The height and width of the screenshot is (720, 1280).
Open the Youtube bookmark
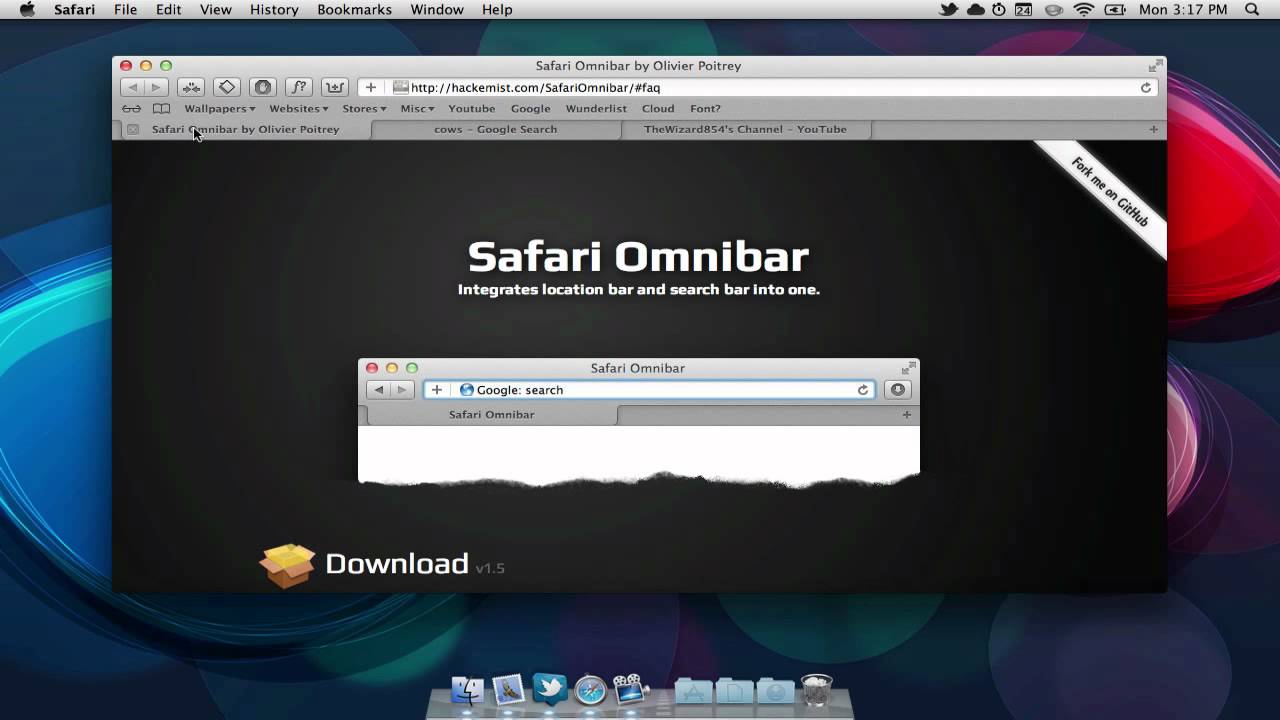(472, 108)
